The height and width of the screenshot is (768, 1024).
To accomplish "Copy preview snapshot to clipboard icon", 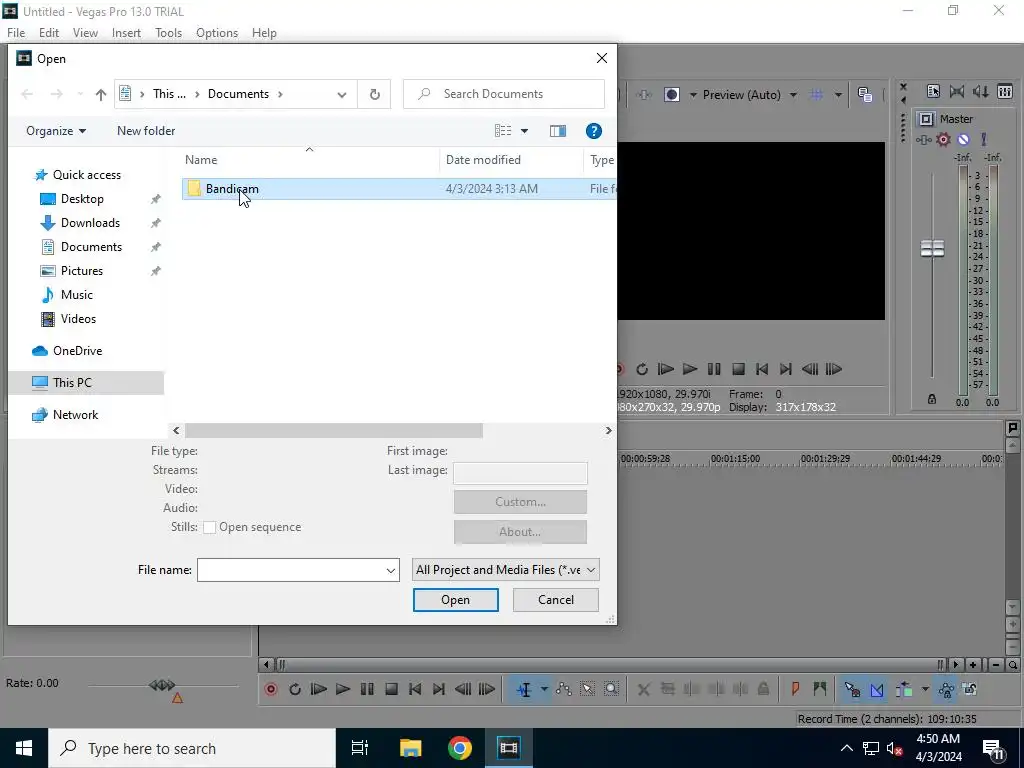I will coord(865,95).
